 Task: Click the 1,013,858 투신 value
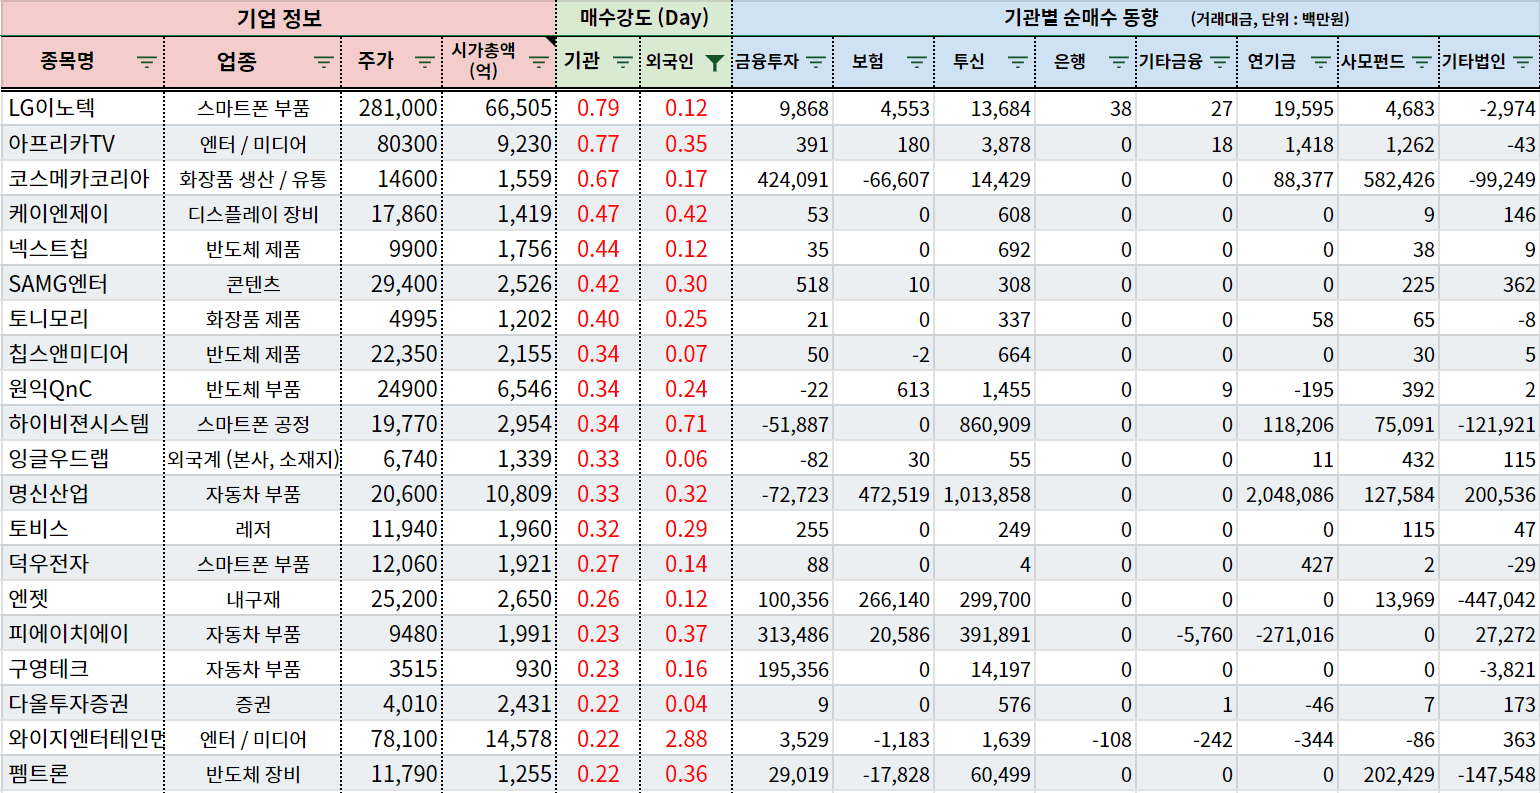pyautogui.click(x=985, y=494)
